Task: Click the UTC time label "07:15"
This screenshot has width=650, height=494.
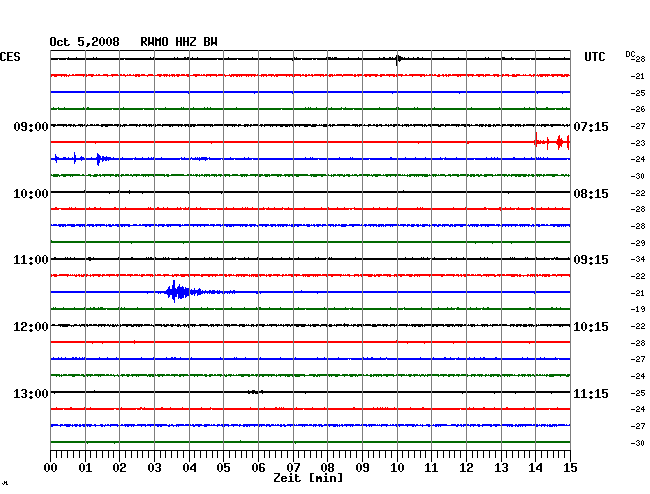Action: coord(591,126)
